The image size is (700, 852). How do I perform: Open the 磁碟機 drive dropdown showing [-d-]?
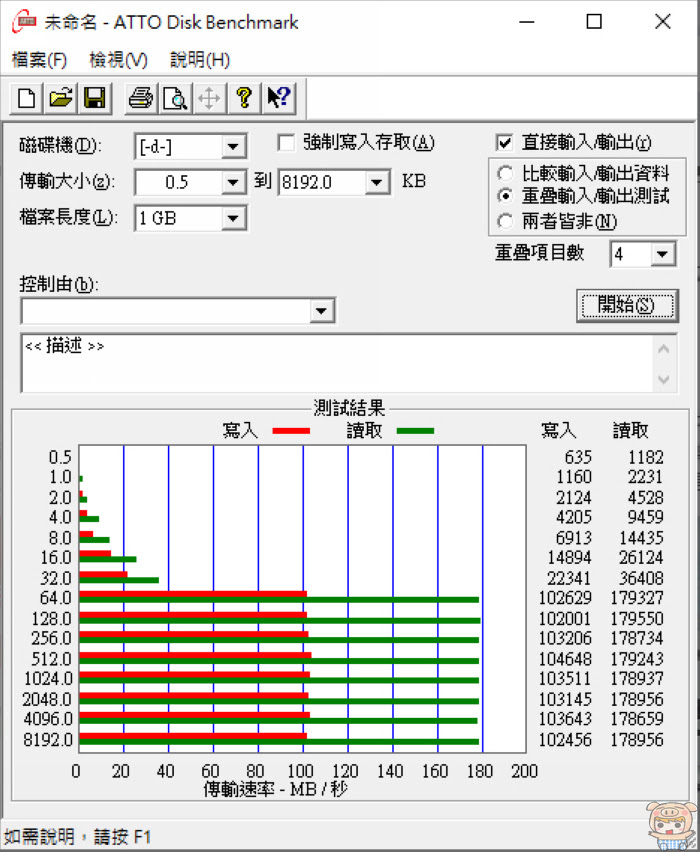[233, 147]
